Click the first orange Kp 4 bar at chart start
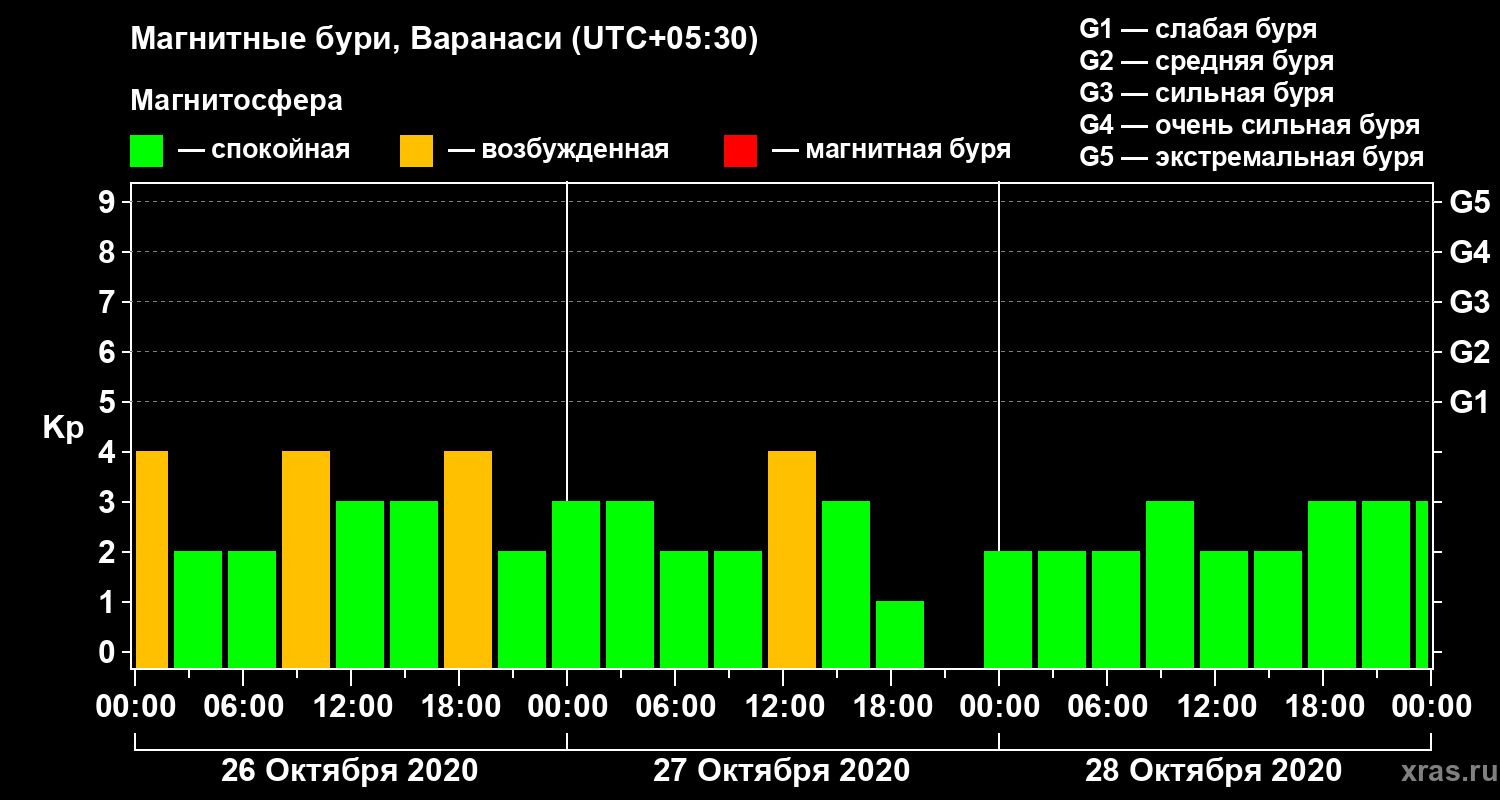 (x=151, y=560)
